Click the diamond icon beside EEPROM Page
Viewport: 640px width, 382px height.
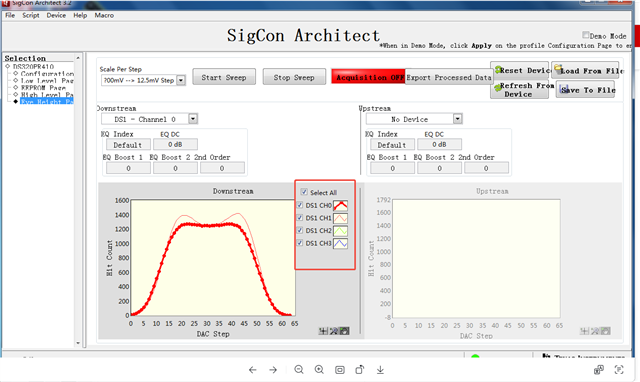pyautogui.click(x=16, y=87)
